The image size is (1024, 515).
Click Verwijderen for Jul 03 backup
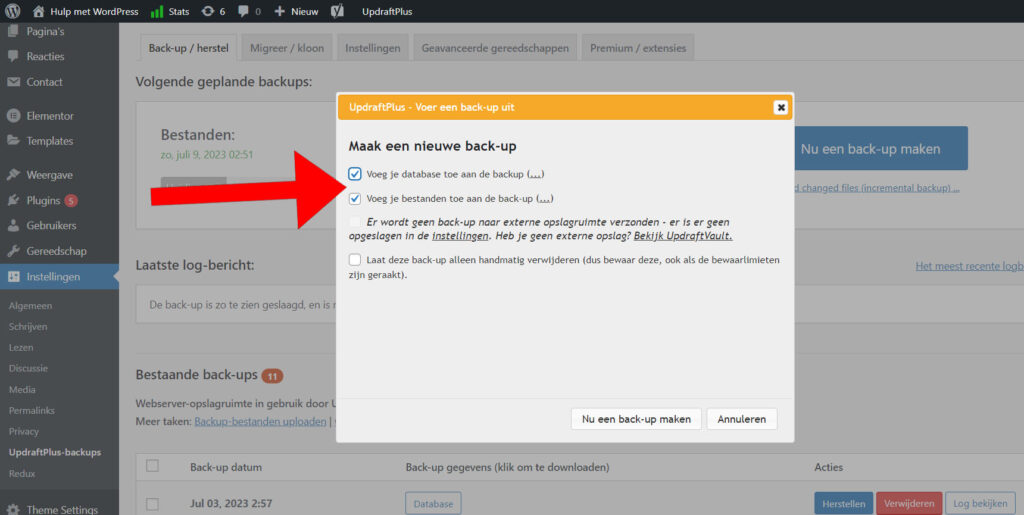(909, 504)
